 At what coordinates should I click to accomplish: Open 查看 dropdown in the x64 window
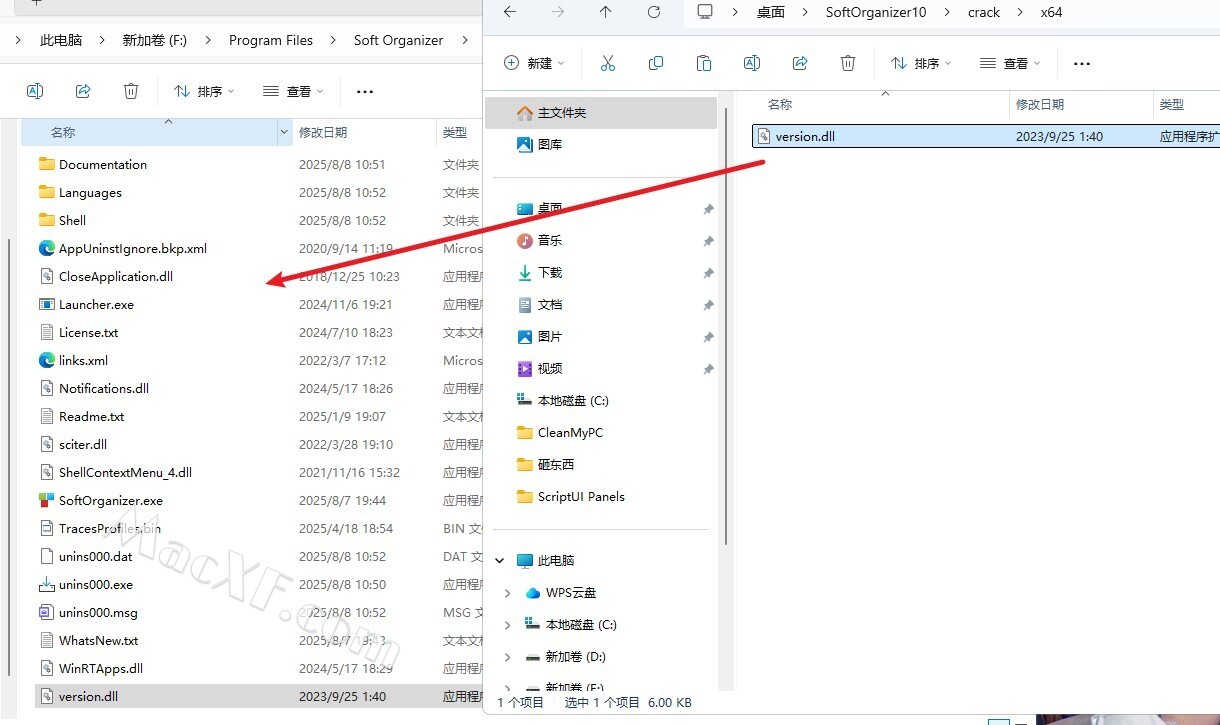pos(1010,63)
